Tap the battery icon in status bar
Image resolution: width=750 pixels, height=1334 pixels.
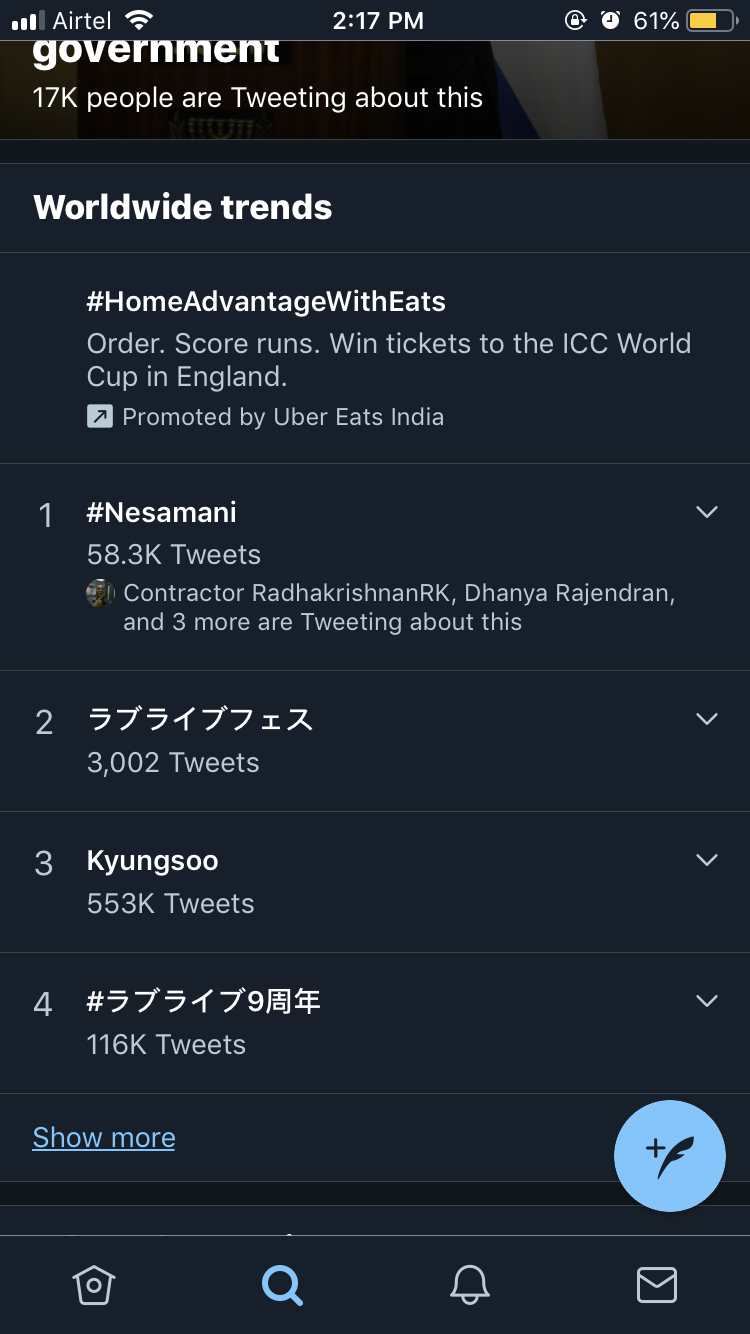click(x=711, y=20)
